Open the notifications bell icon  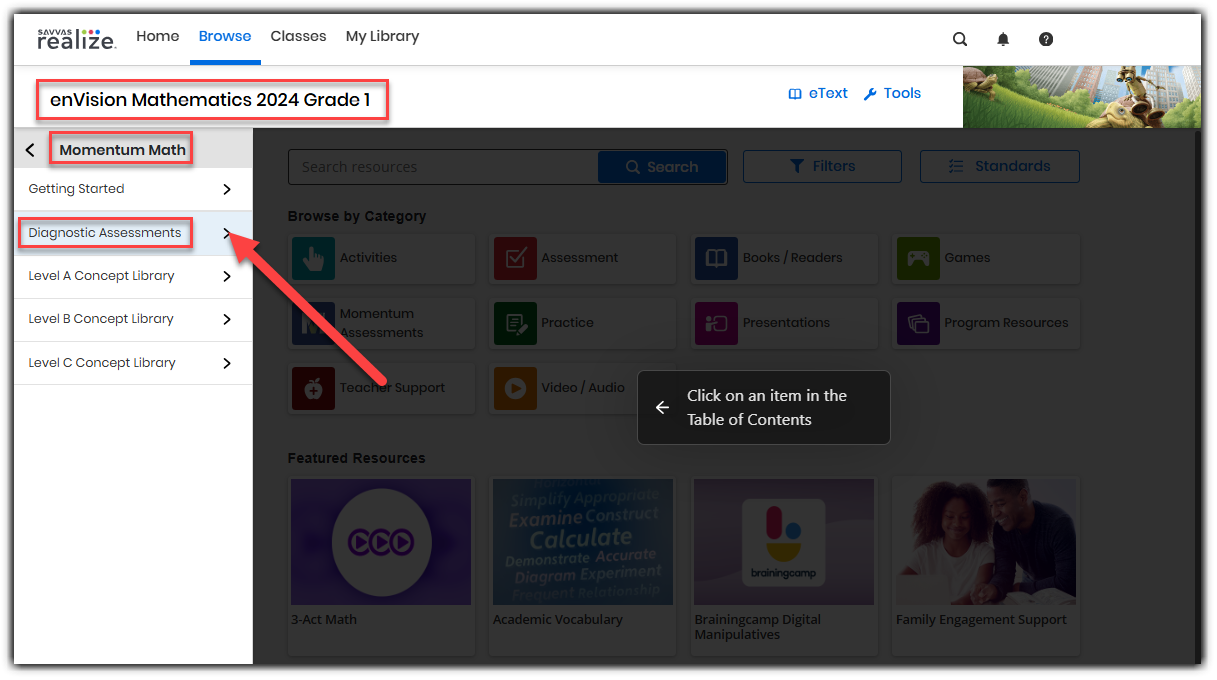tap(1003, 39)
